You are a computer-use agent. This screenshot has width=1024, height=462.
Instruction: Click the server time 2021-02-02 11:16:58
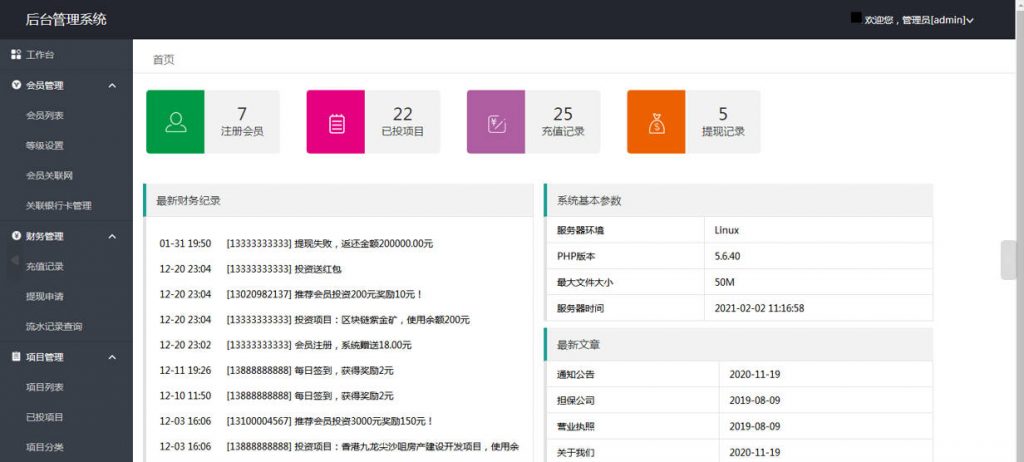[760, 308]
